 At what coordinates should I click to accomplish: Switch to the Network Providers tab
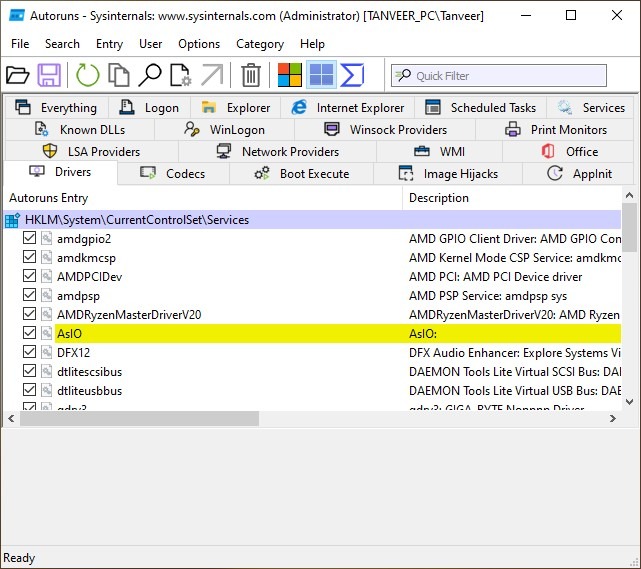[x=278, y=152]
